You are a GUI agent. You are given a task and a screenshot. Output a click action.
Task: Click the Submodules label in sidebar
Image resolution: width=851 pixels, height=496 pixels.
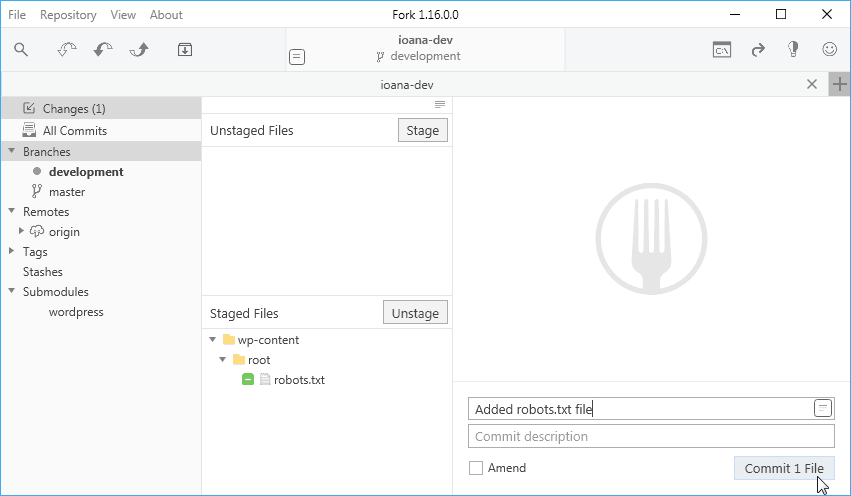pyautogui.click(x=55, y=291)
